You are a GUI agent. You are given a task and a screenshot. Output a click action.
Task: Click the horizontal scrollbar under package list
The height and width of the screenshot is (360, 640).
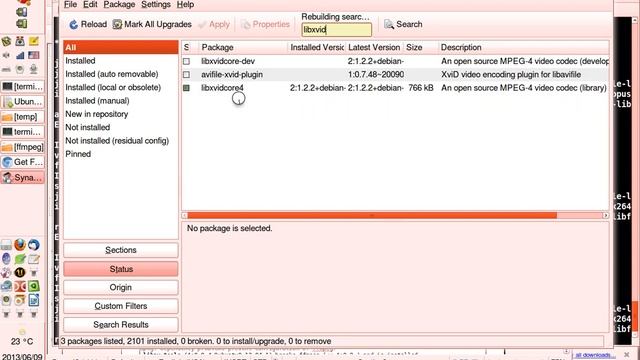click(372, 215)
